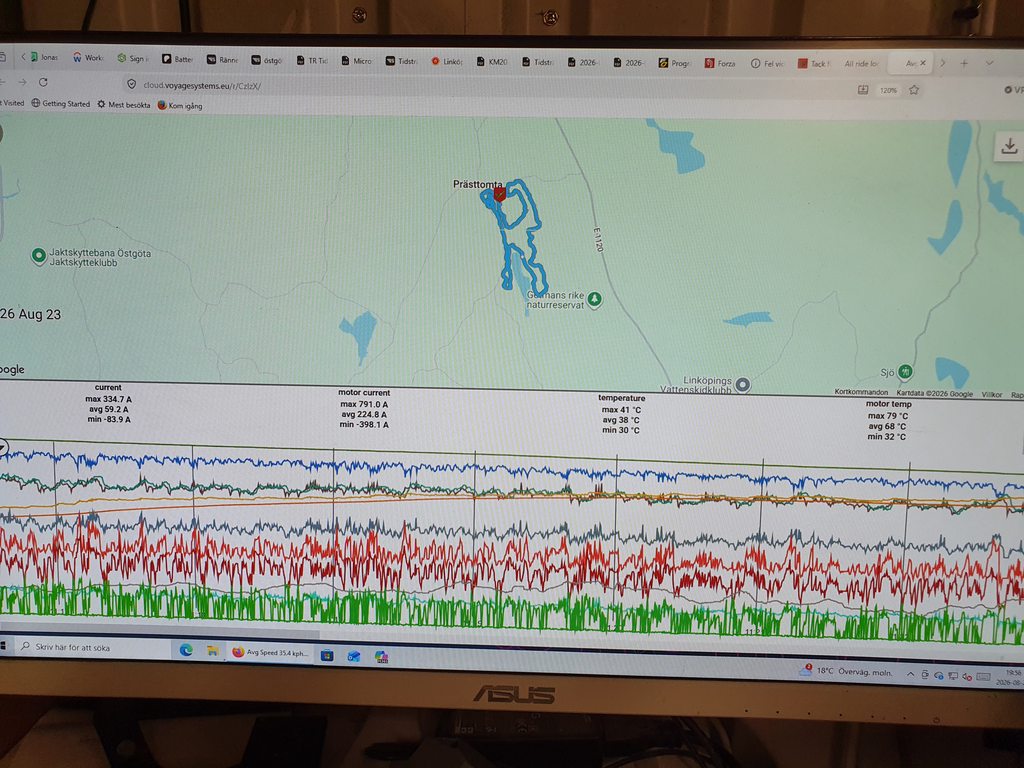The width and height of the screenshot is (1024, 768).
Task: Click the motor current stats header
Action: (x=364, y=392)
